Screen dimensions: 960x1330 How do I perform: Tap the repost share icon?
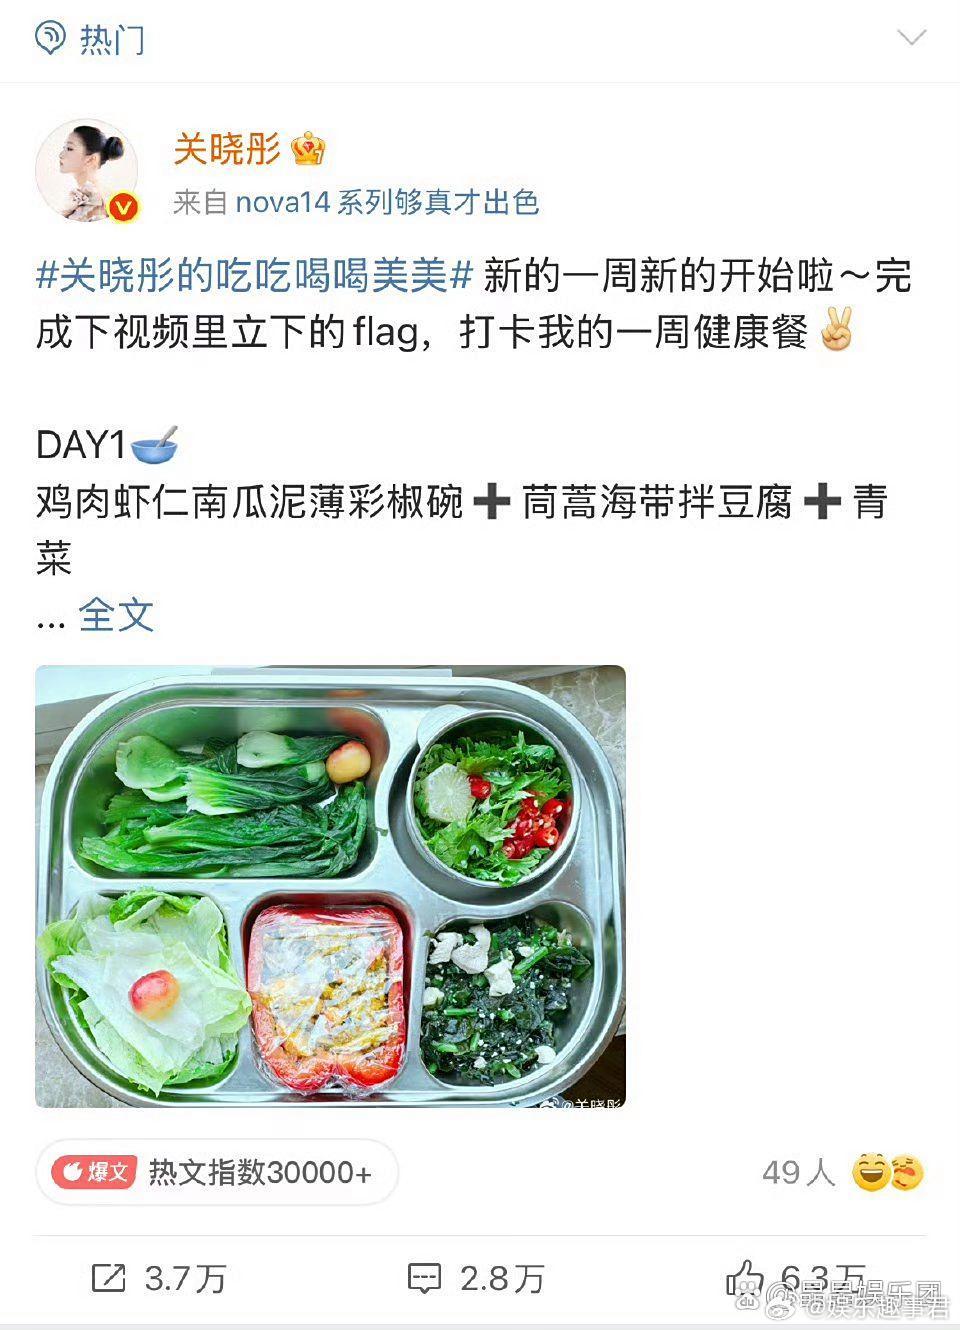tap(108, 1277)
